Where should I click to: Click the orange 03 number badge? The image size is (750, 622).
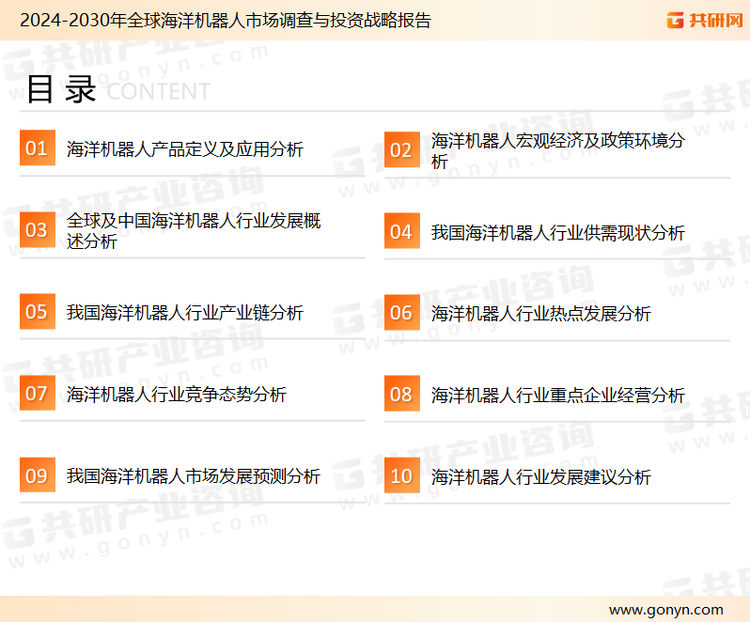[37, 230]
